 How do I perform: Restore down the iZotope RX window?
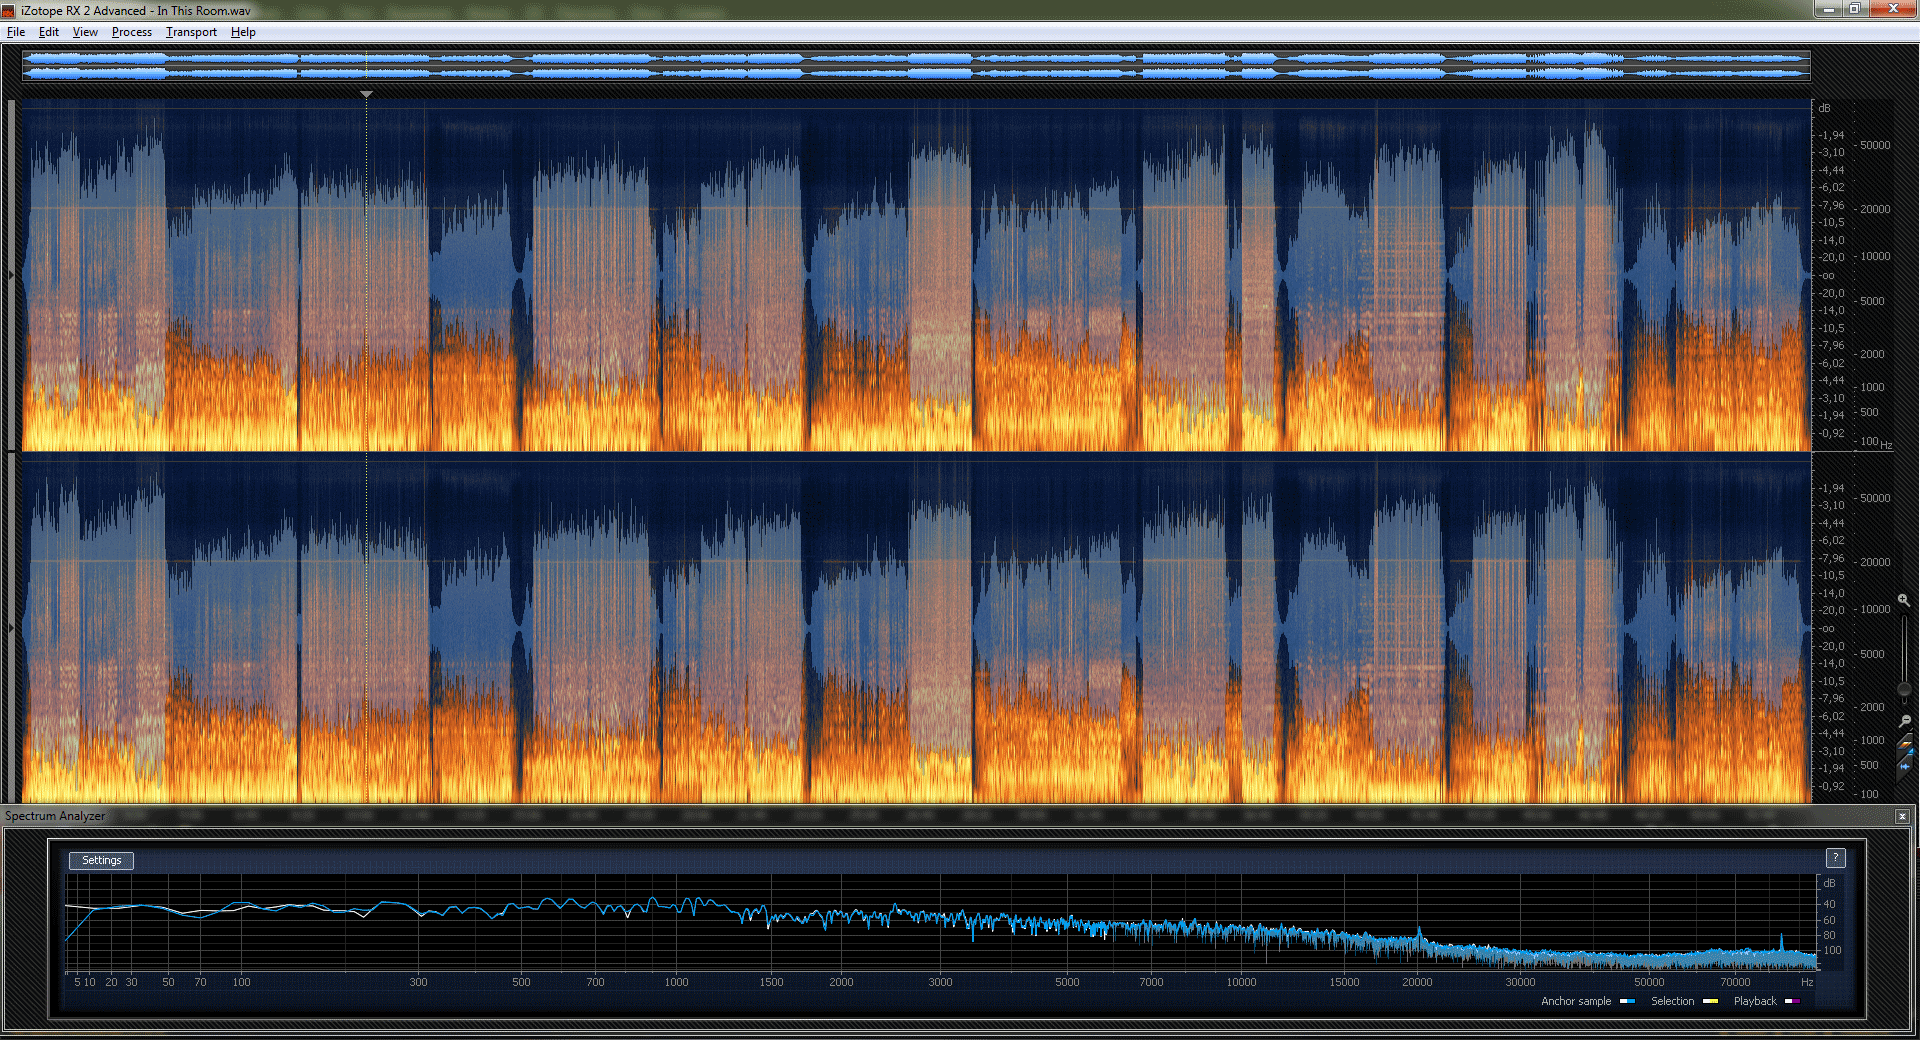[1854, 9]
